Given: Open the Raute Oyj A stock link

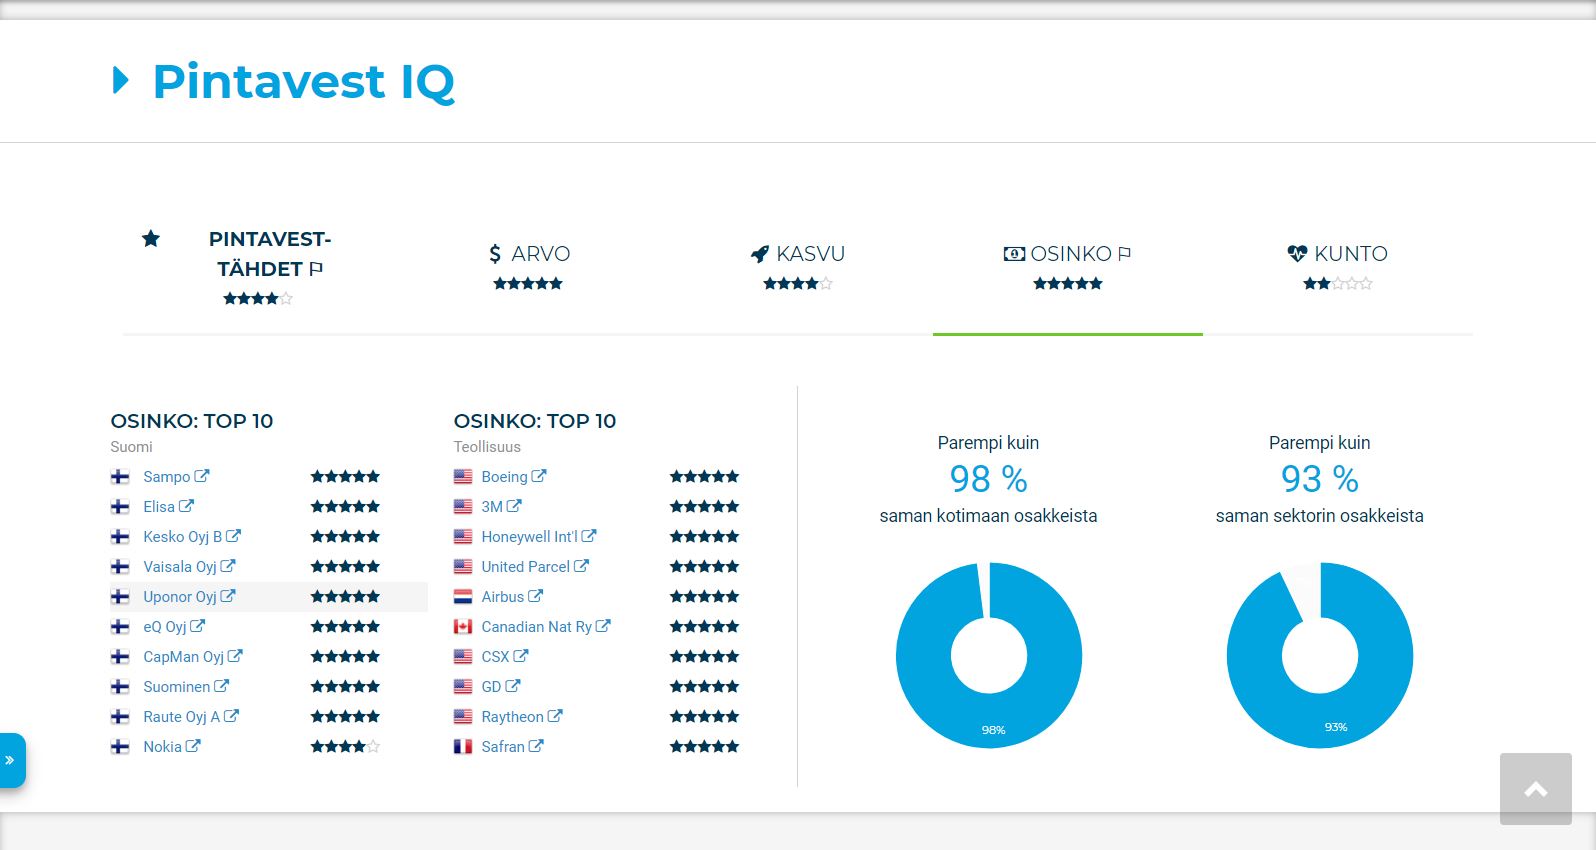Looking at the screenshot, I should pyautogui.click(x=191, y=717).
